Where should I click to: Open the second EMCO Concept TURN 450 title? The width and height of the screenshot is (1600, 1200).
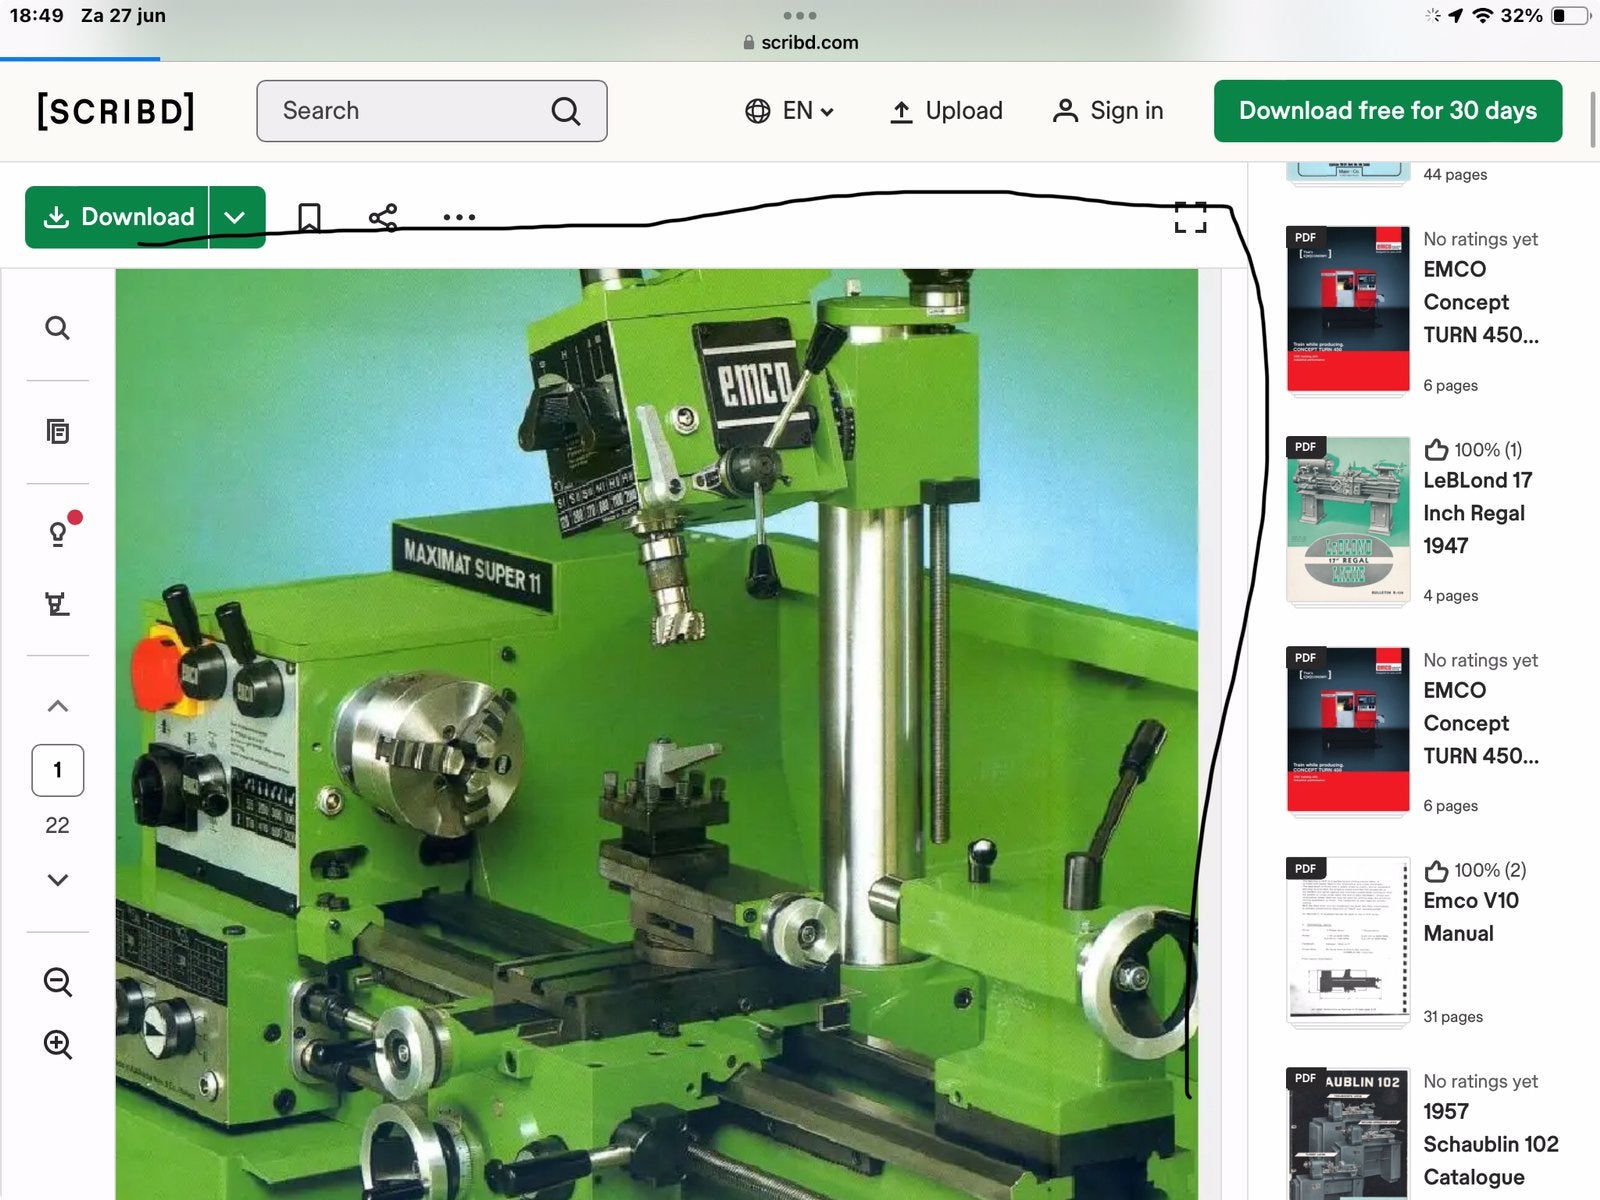tap(1480, 723)
